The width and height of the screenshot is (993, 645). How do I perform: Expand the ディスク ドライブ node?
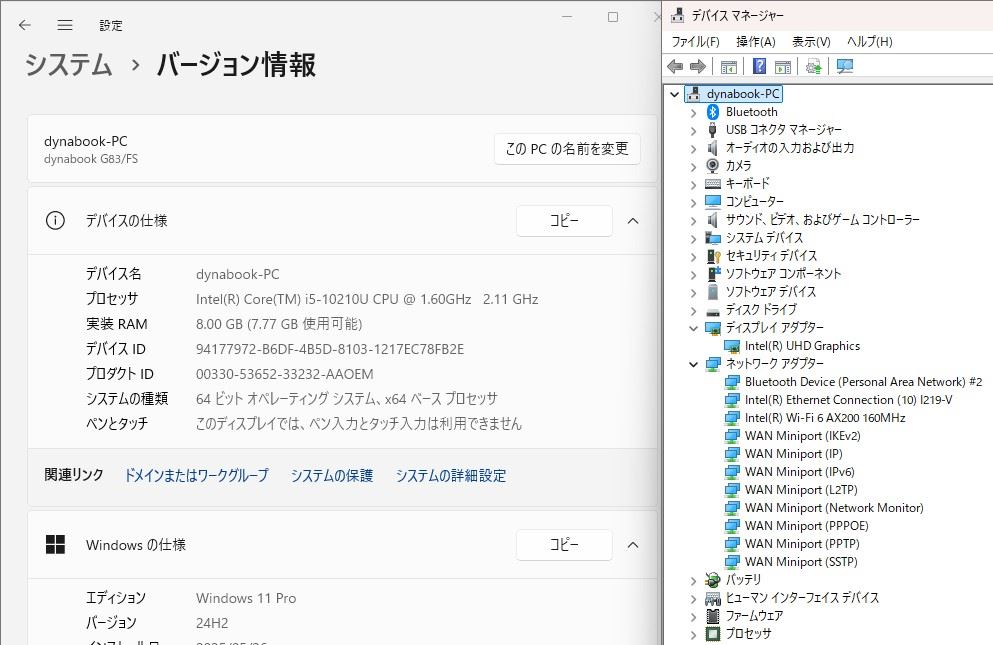[693, 310]
